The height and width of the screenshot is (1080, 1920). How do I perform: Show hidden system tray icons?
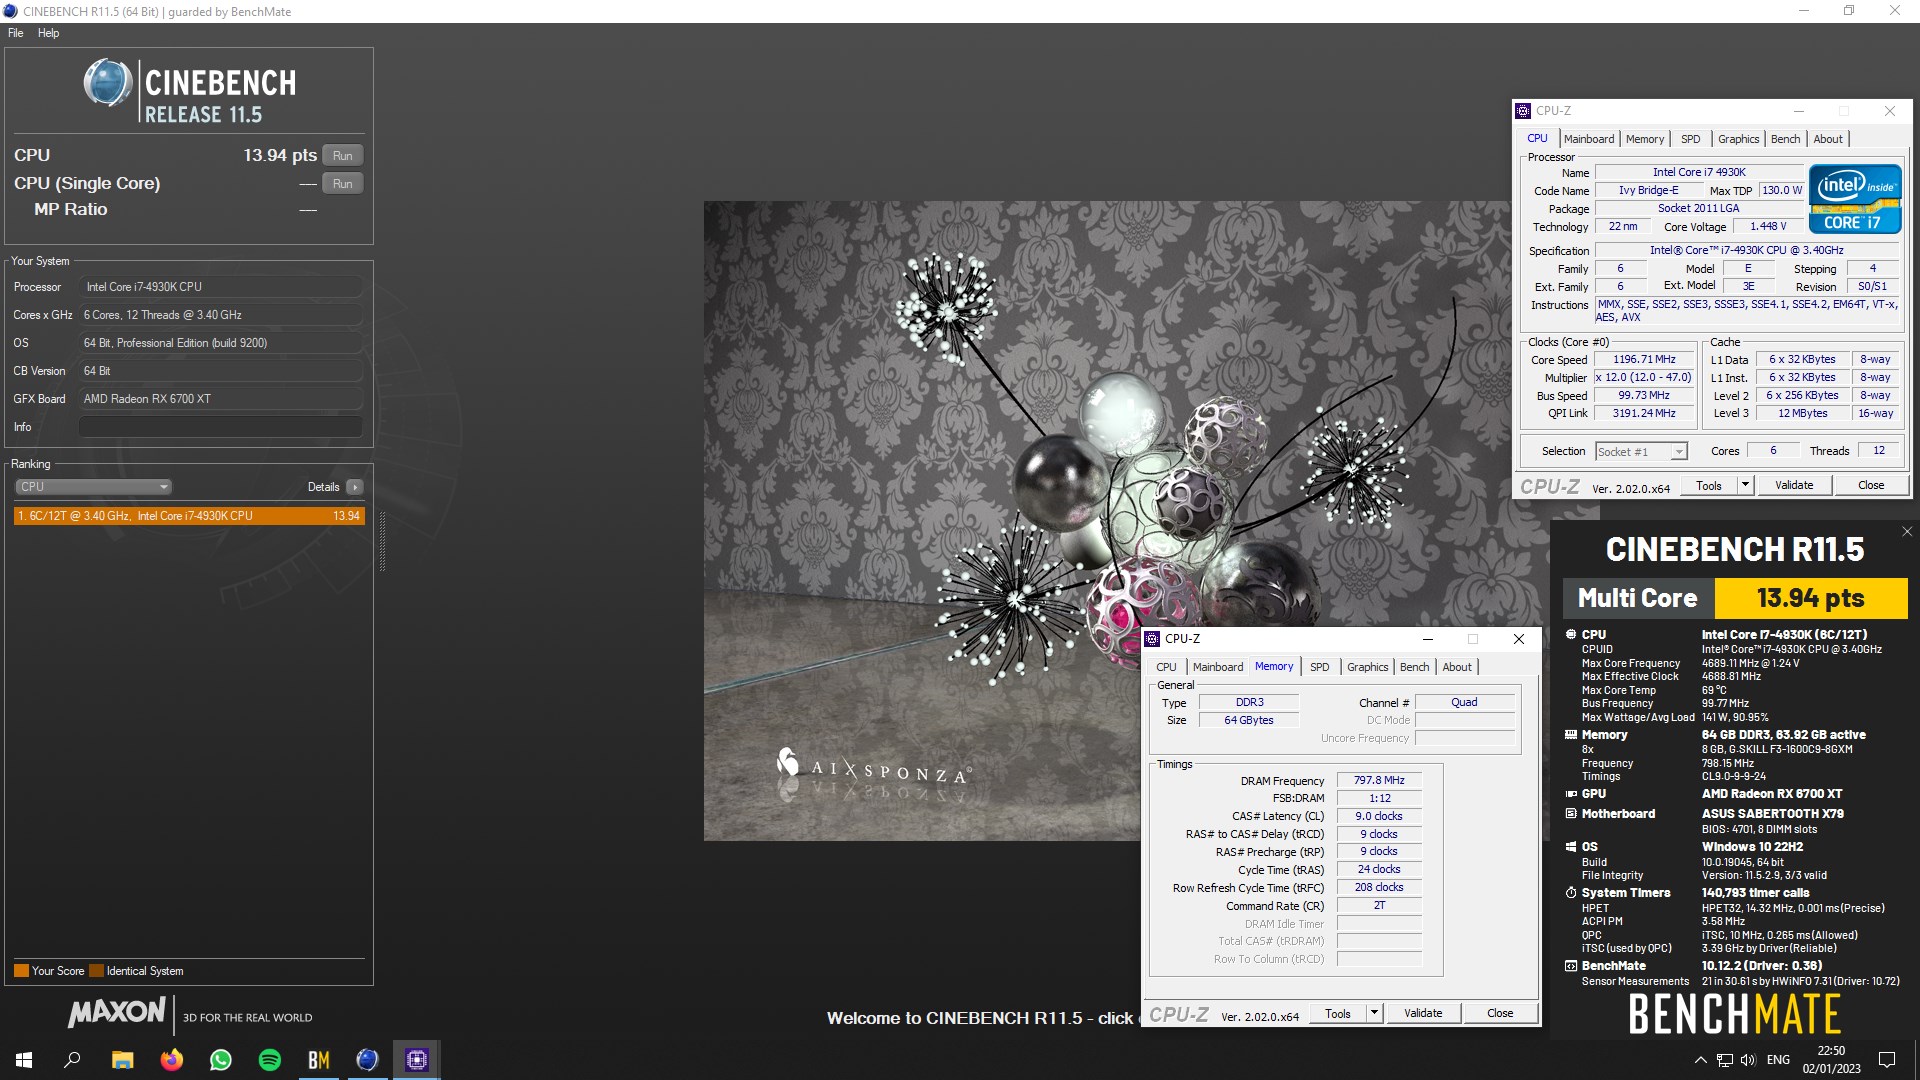pyautogui.click(x=1700, y=1060)
